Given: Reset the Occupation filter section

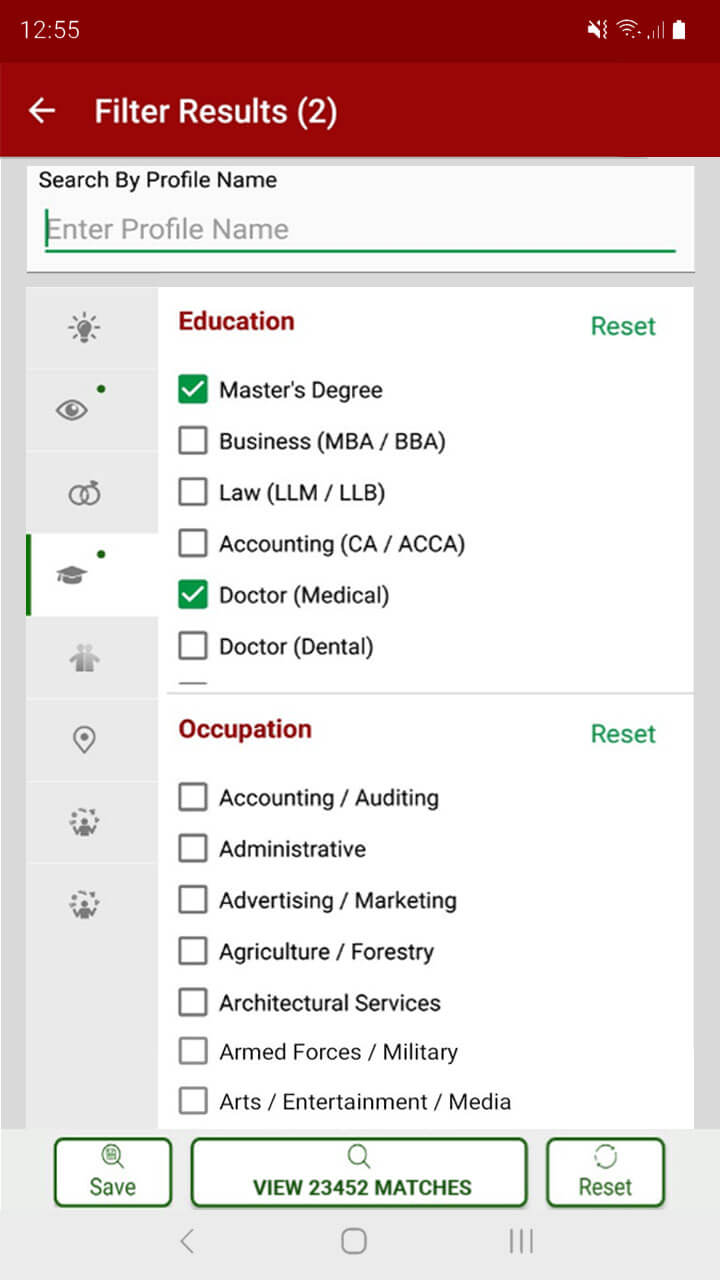Looking at the screenshot, I should point(623,734).
